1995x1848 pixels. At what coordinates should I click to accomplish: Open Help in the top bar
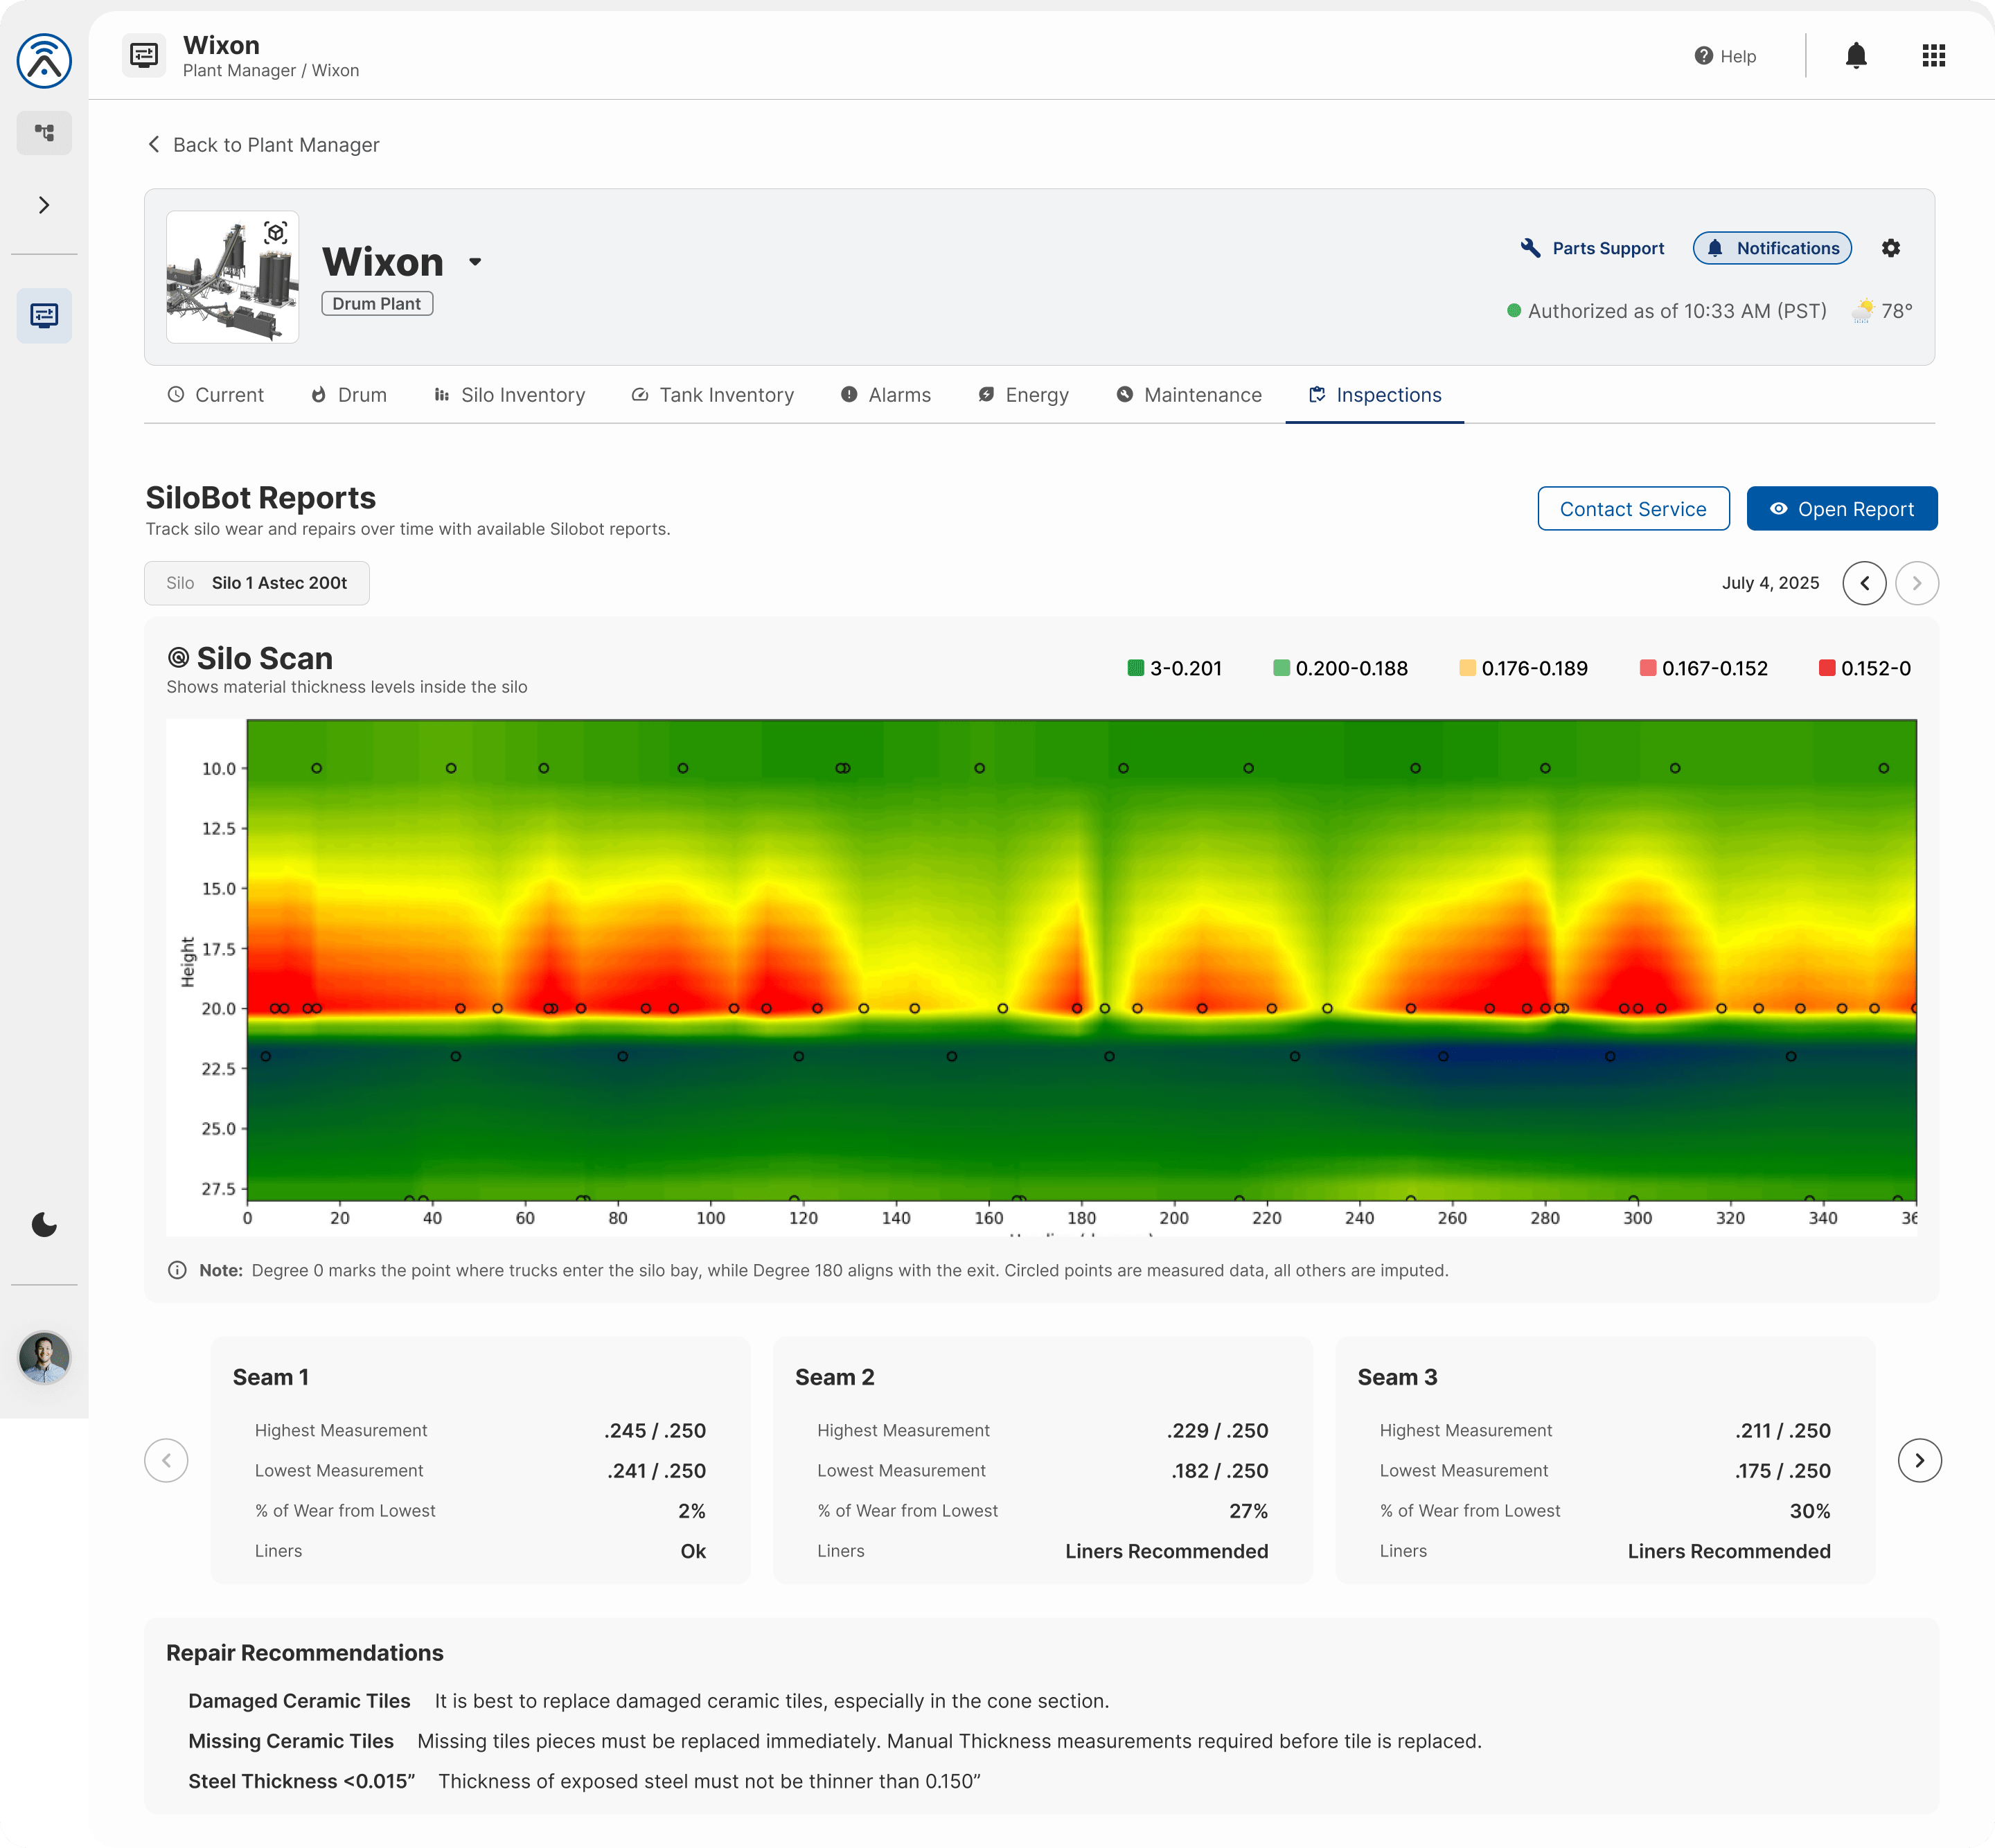click(1725, 56)
